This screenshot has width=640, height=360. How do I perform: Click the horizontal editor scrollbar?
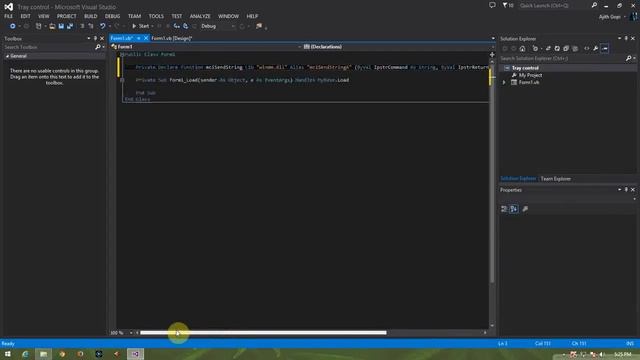[263, 333]
